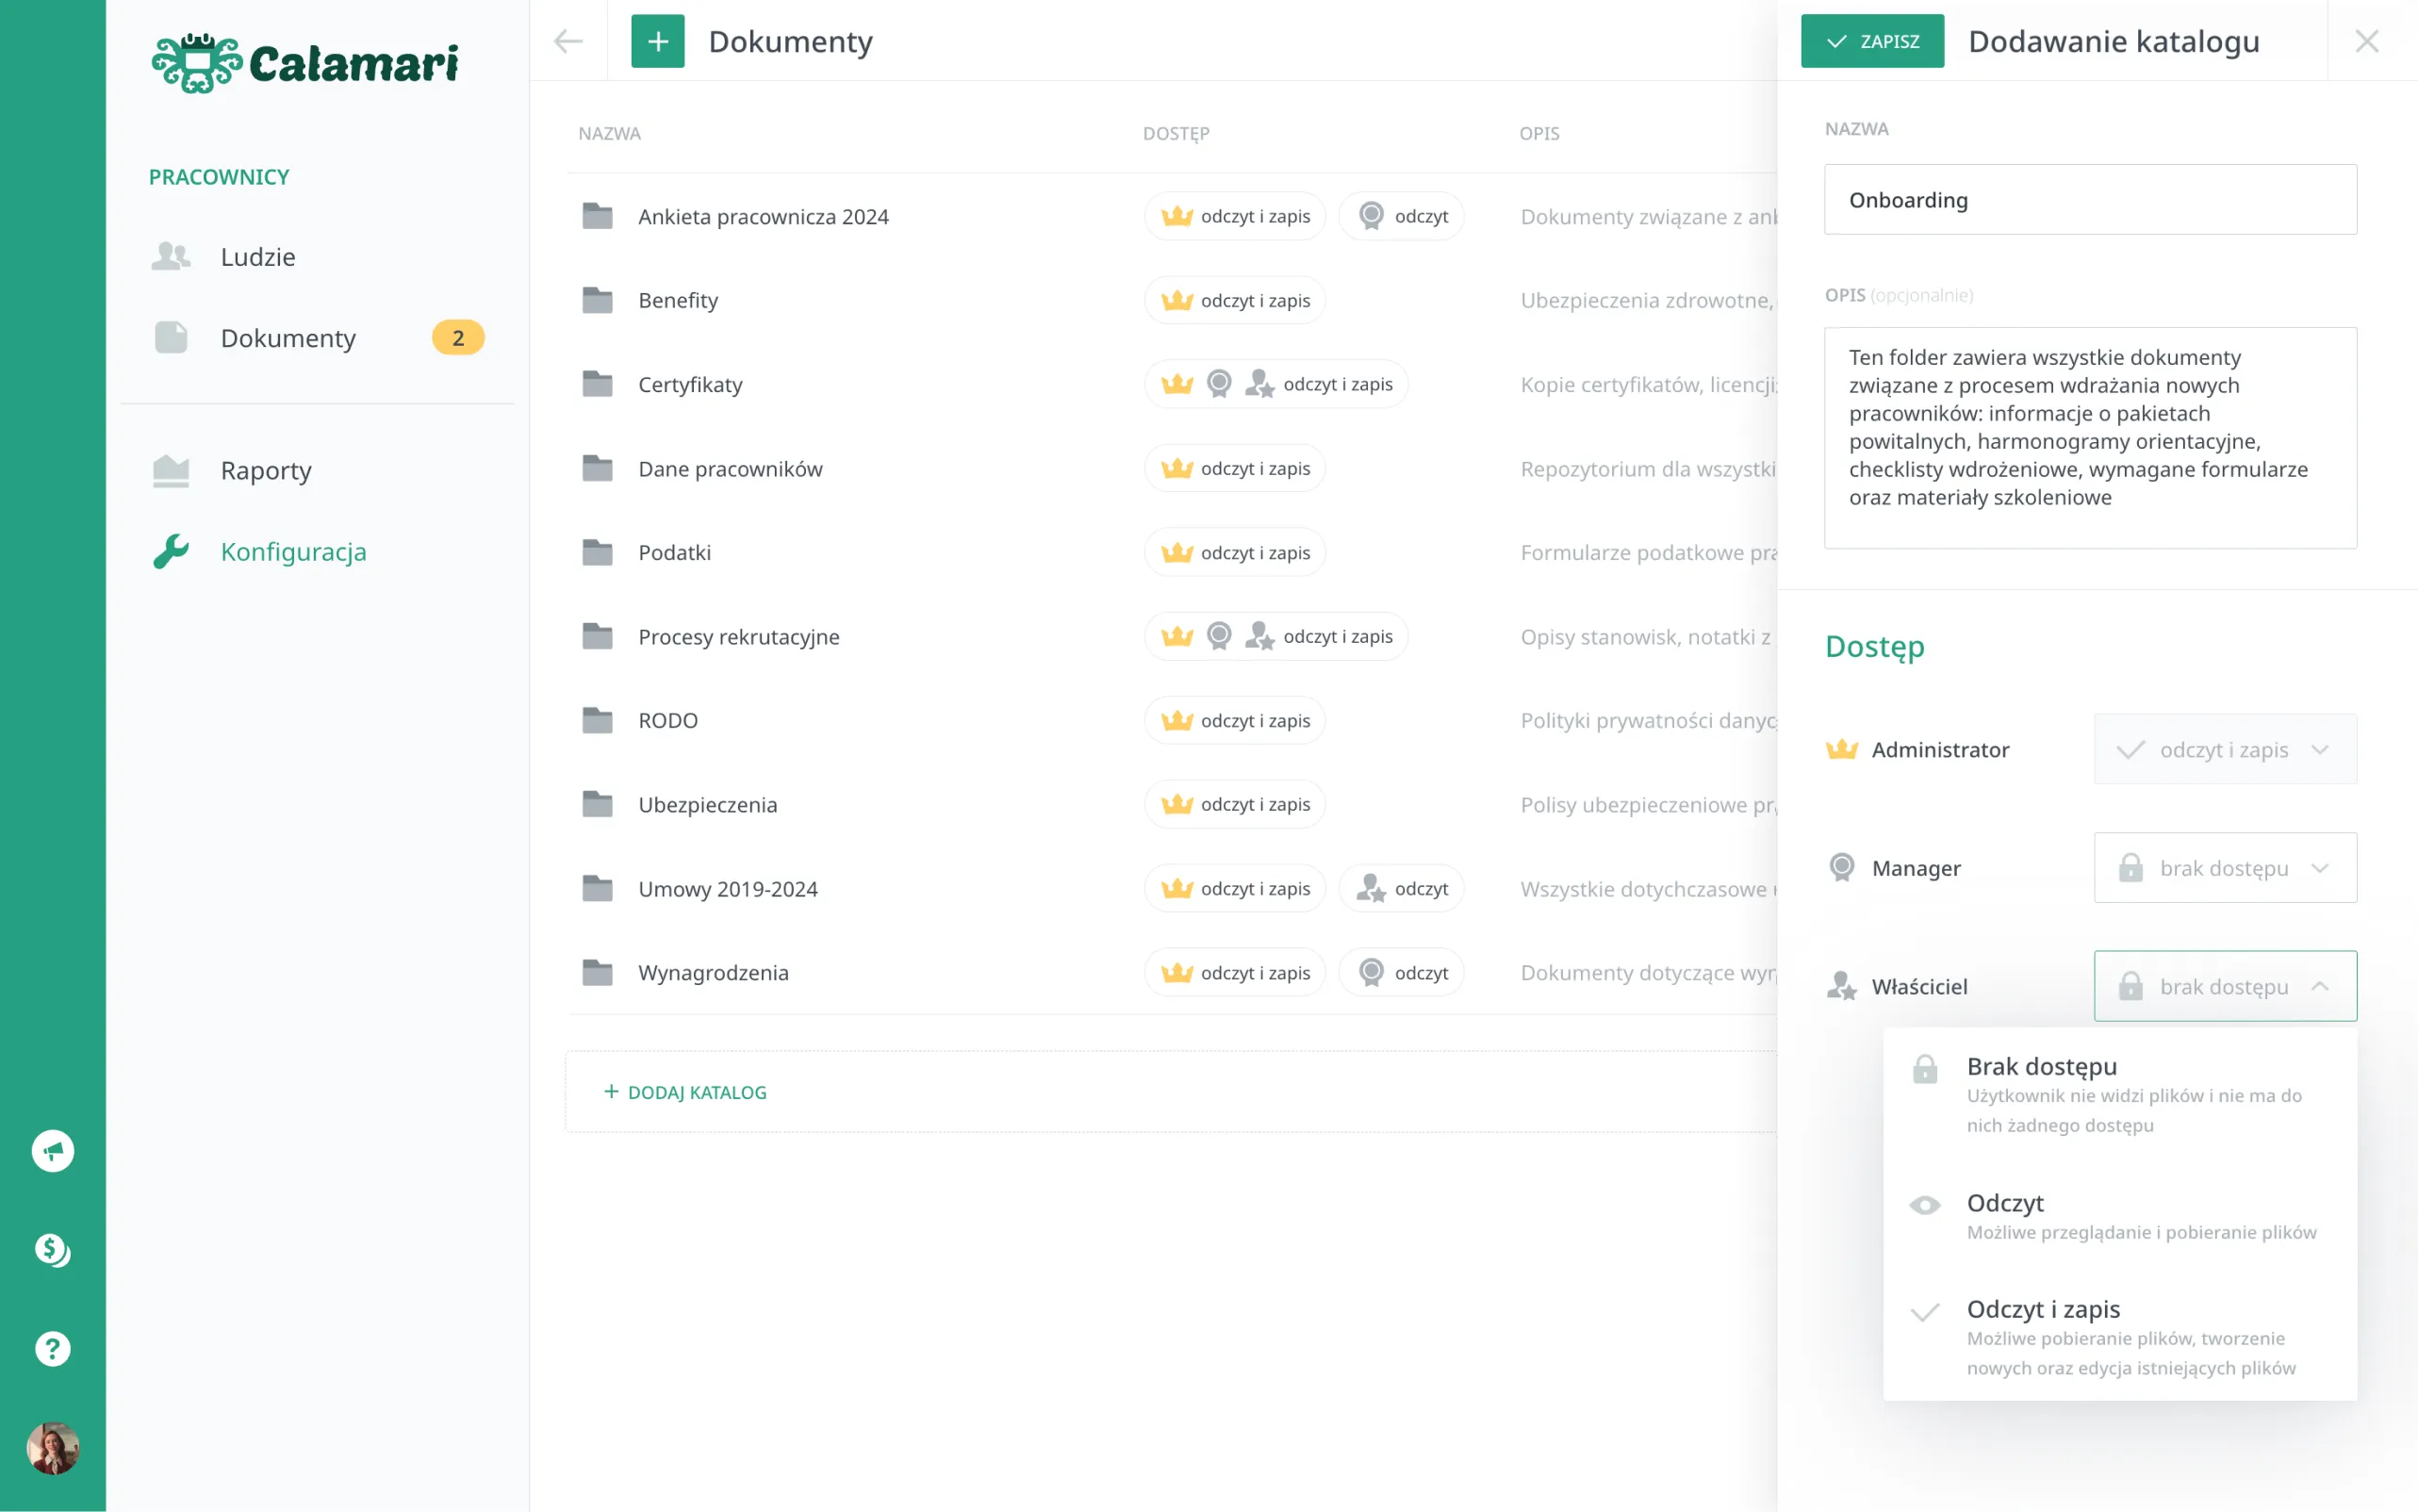The image size is (2418, 1512).
Task: Click the ZAPISZ save button
Action: [1872, 41]
